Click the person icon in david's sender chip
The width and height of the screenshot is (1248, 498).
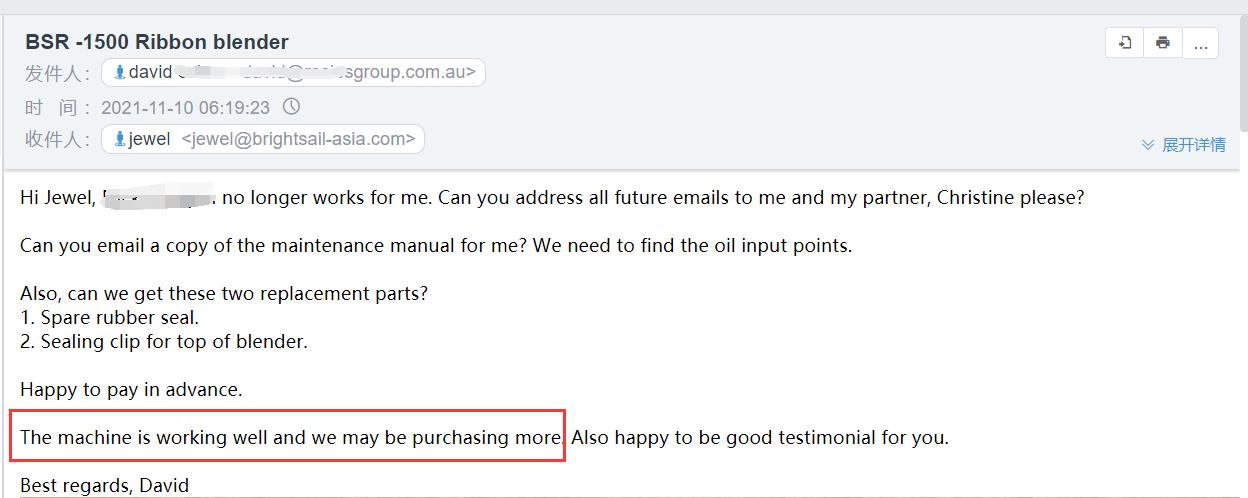click(120, 72)
